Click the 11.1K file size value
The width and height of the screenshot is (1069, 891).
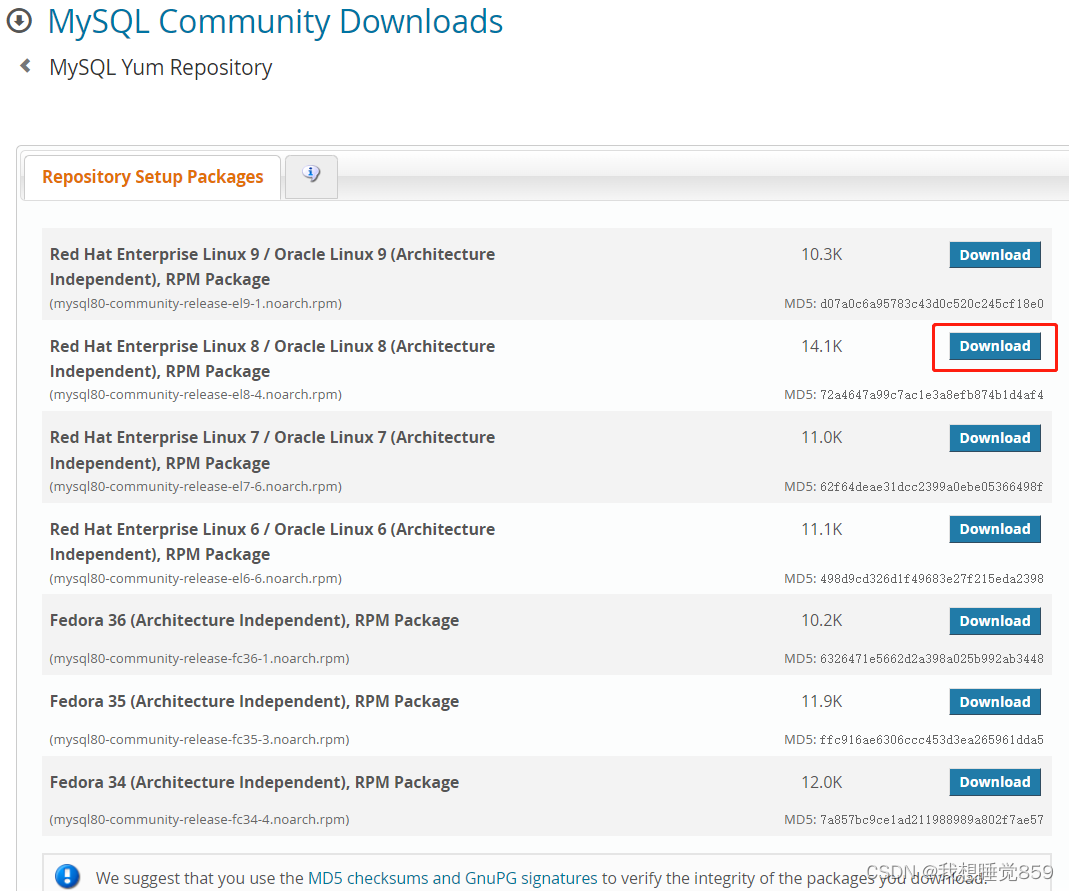pyautogui.click(x=822, y=529)
